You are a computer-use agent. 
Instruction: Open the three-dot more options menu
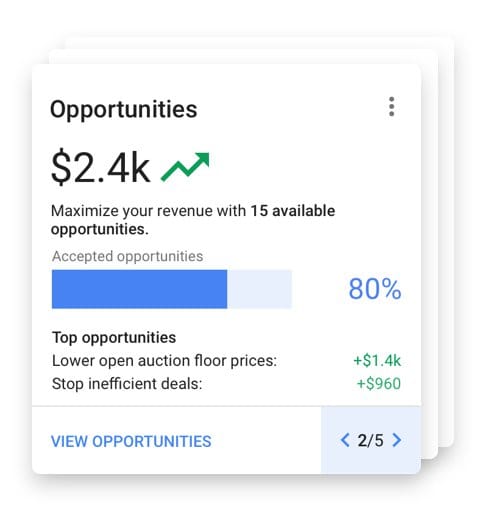click(391, 107)
